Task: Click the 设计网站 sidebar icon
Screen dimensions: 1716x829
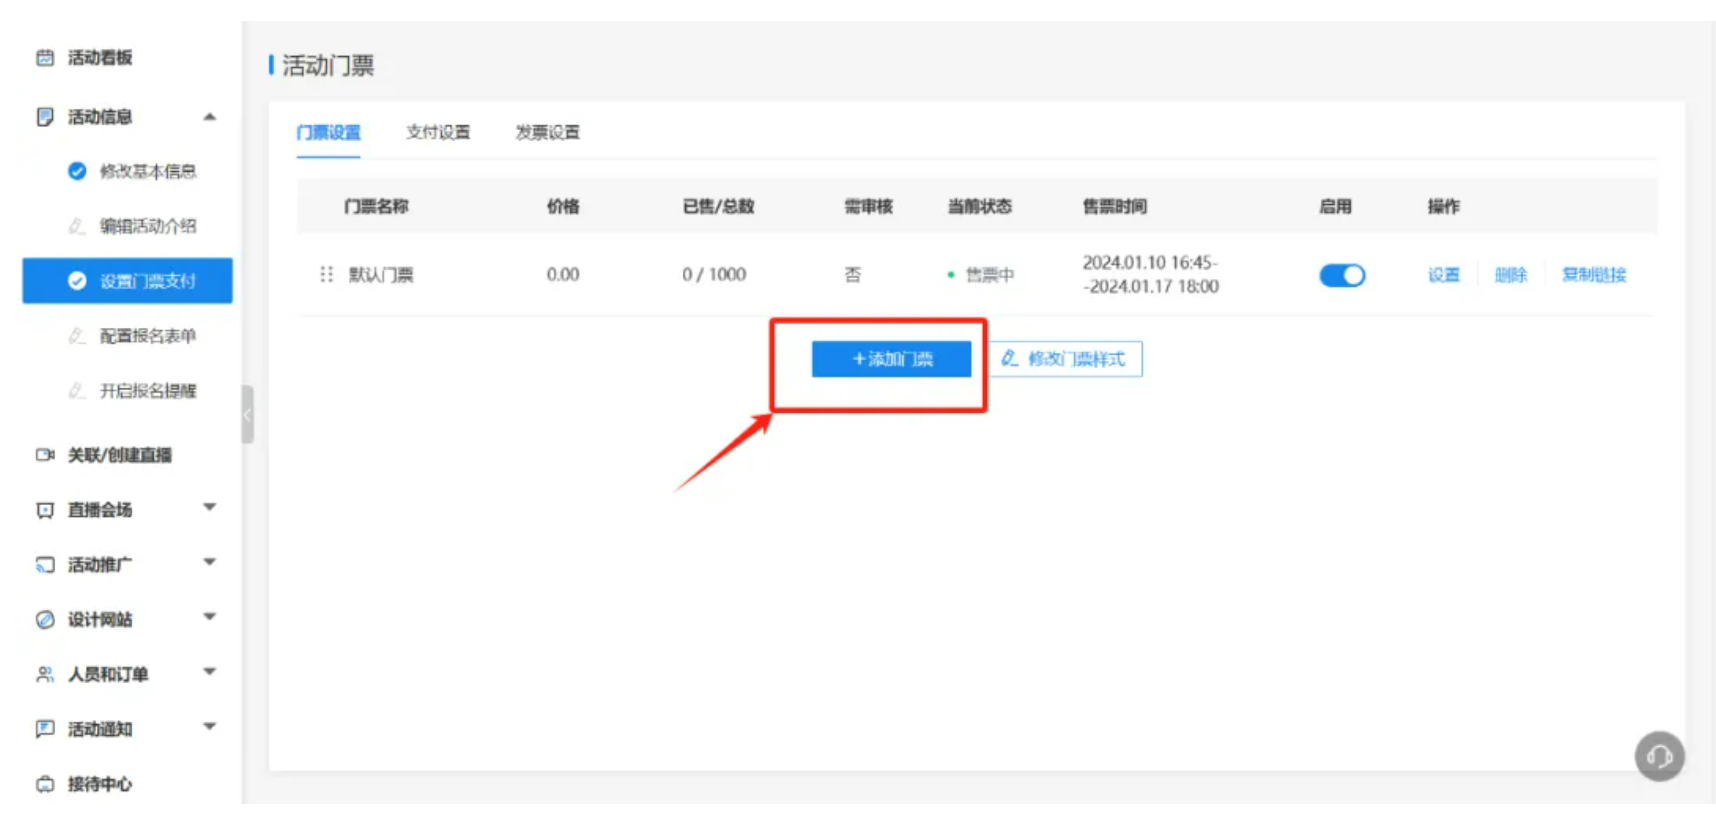Action: (x=45, y=620)
